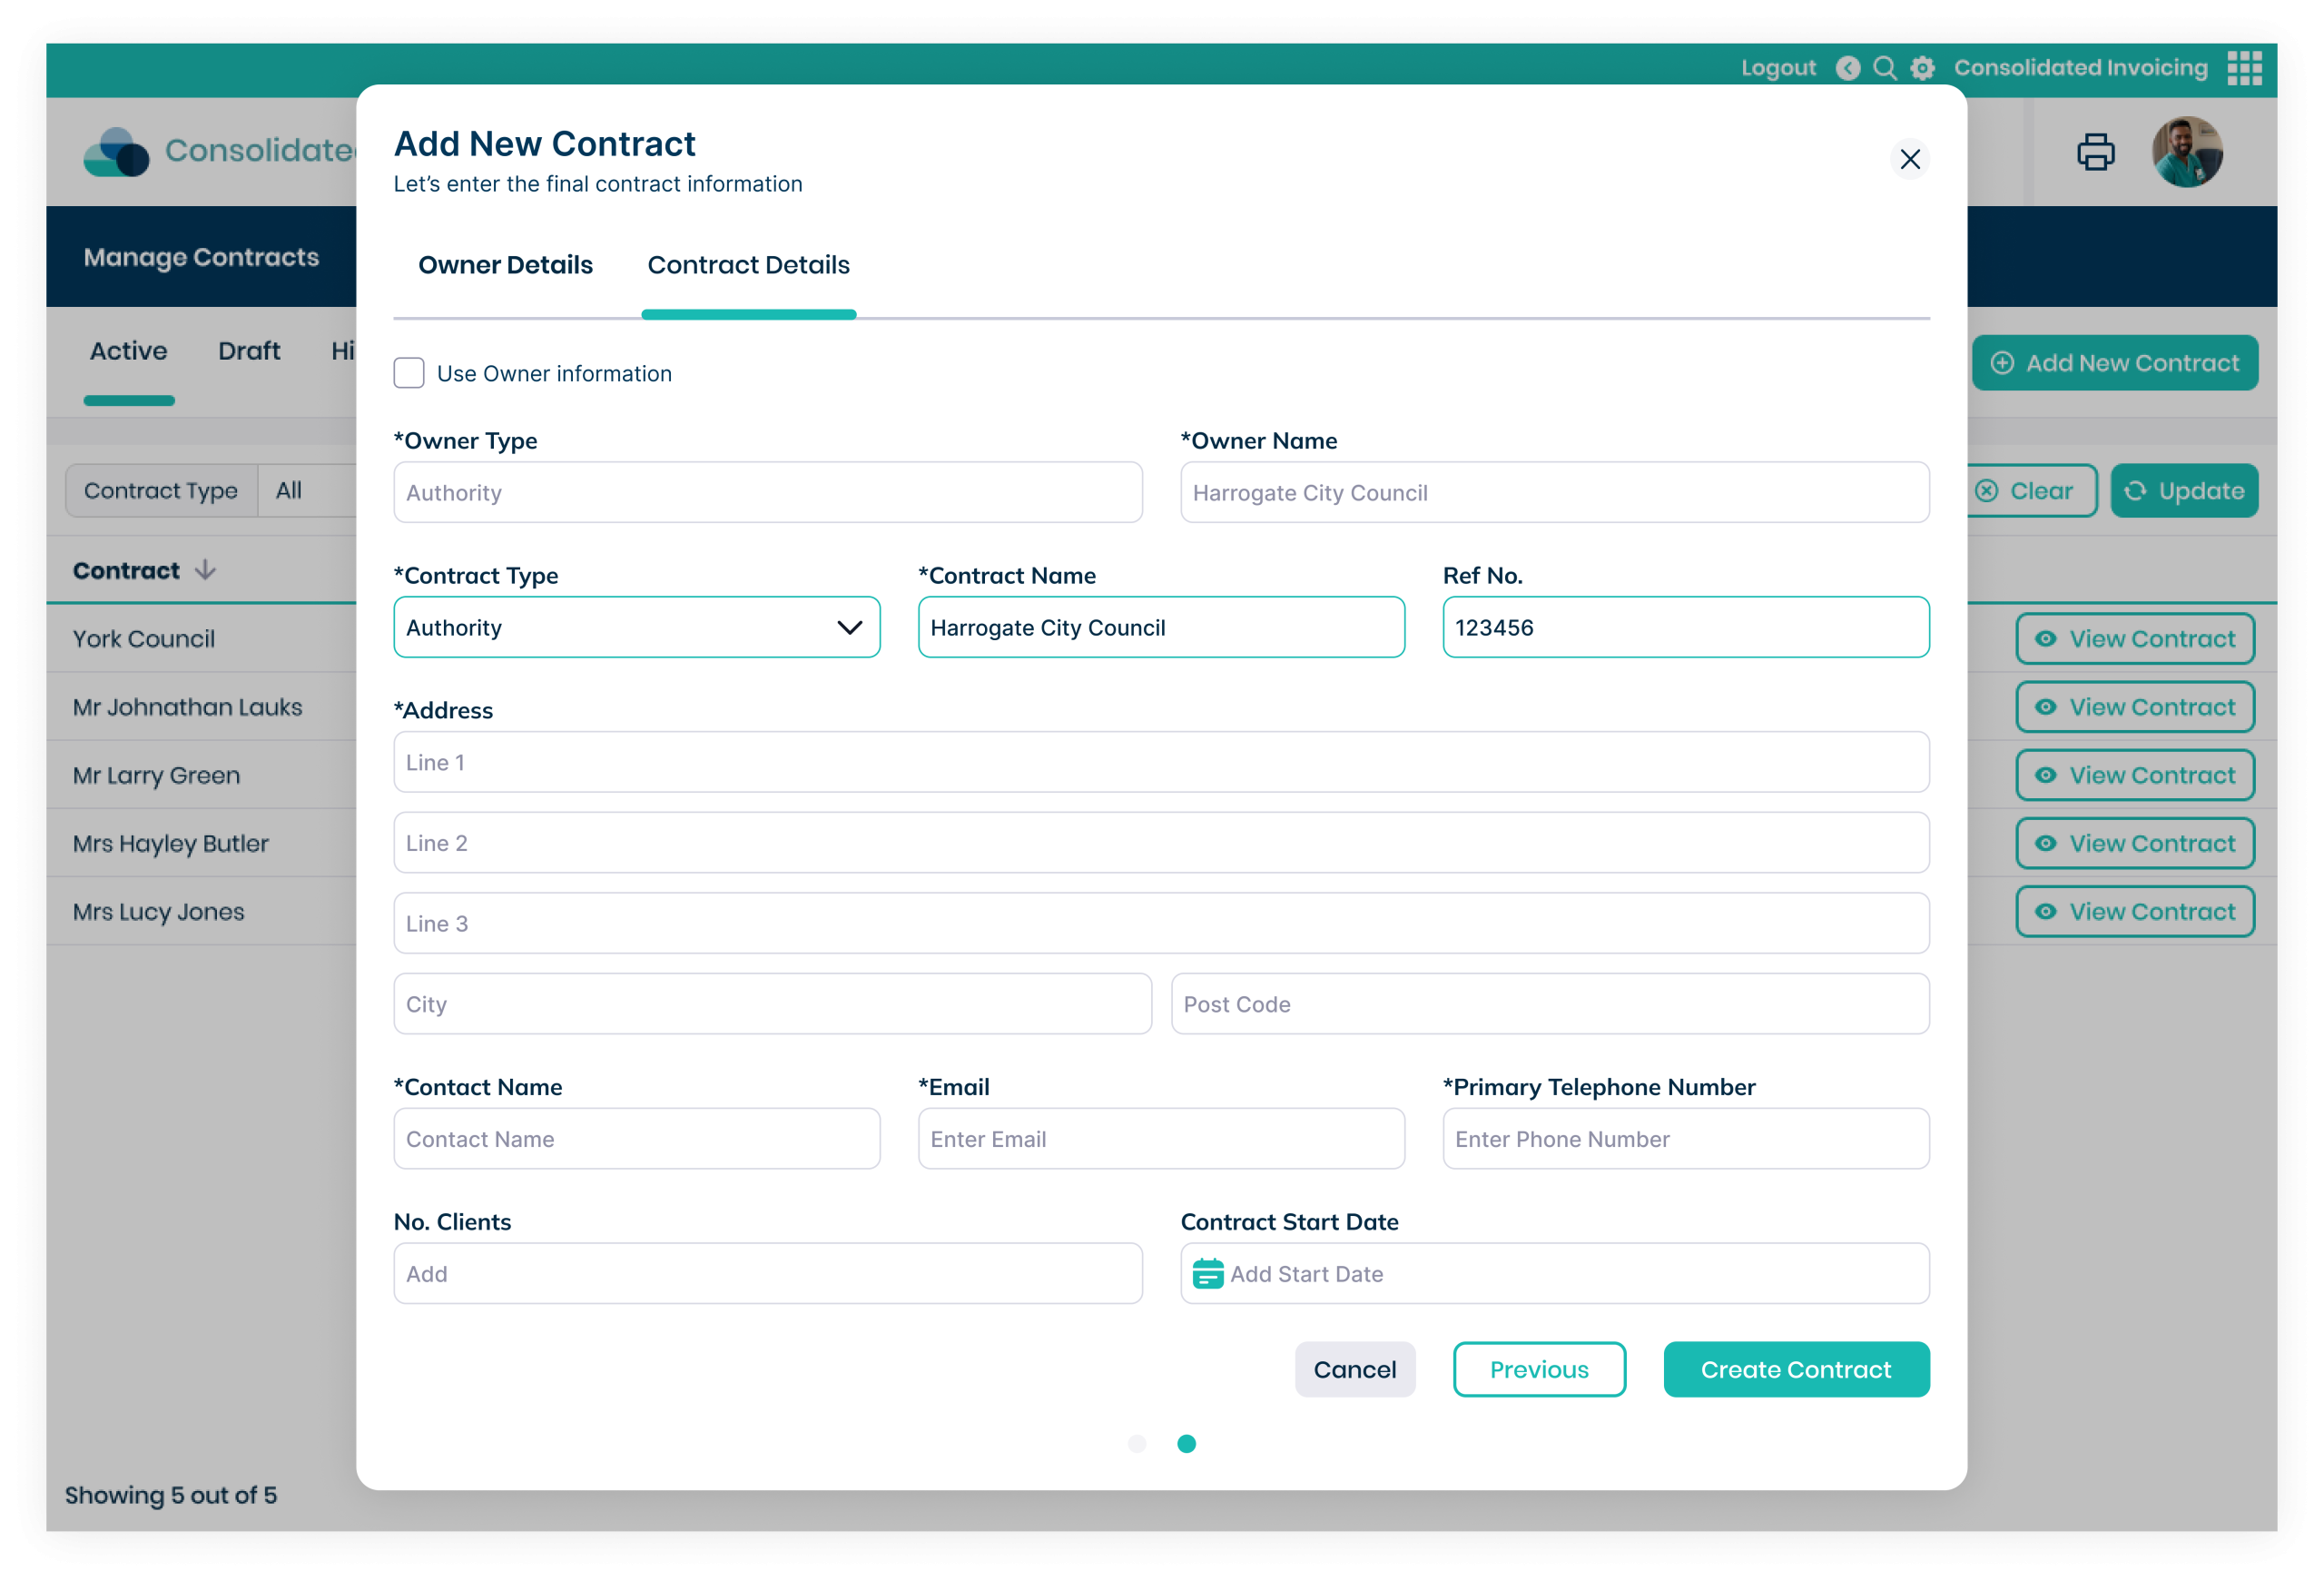View contract for York Council row
Viewport: 2324px width, 1581px height.
click(x=2135, y=639)
